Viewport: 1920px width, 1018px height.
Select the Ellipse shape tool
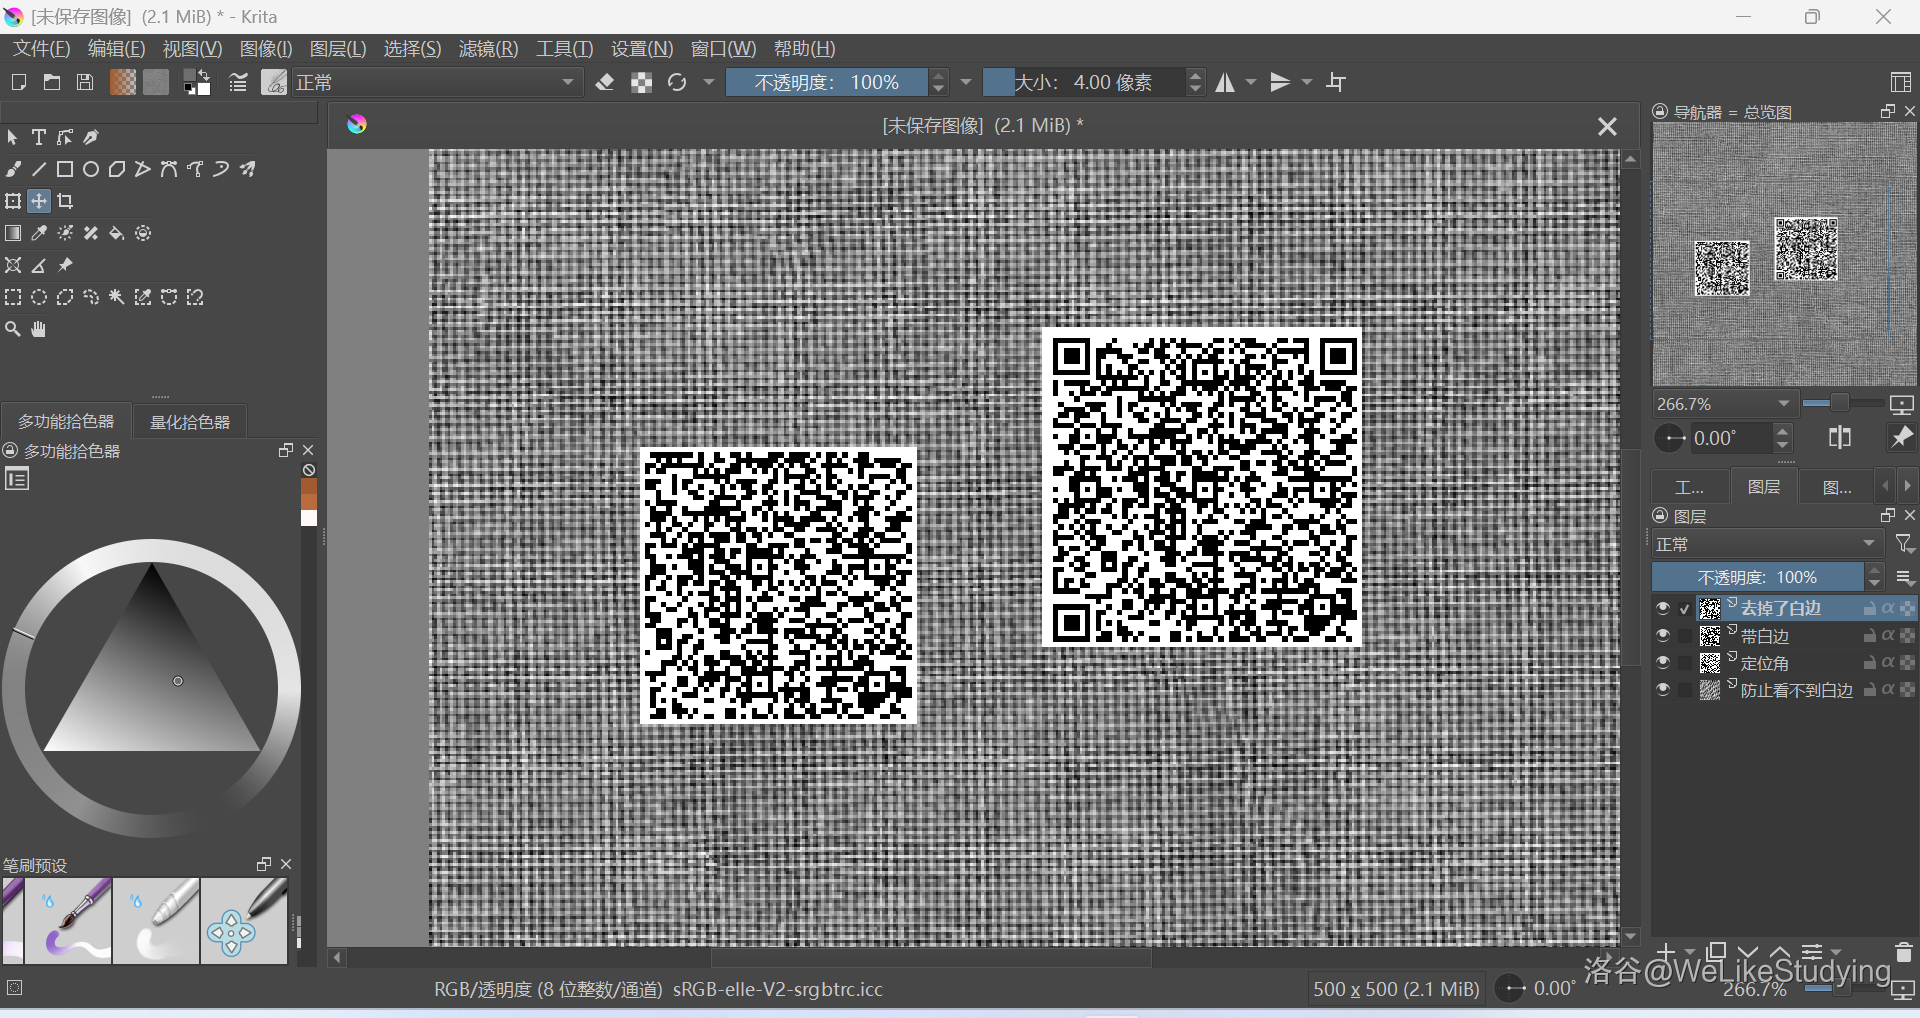[91, 169]
